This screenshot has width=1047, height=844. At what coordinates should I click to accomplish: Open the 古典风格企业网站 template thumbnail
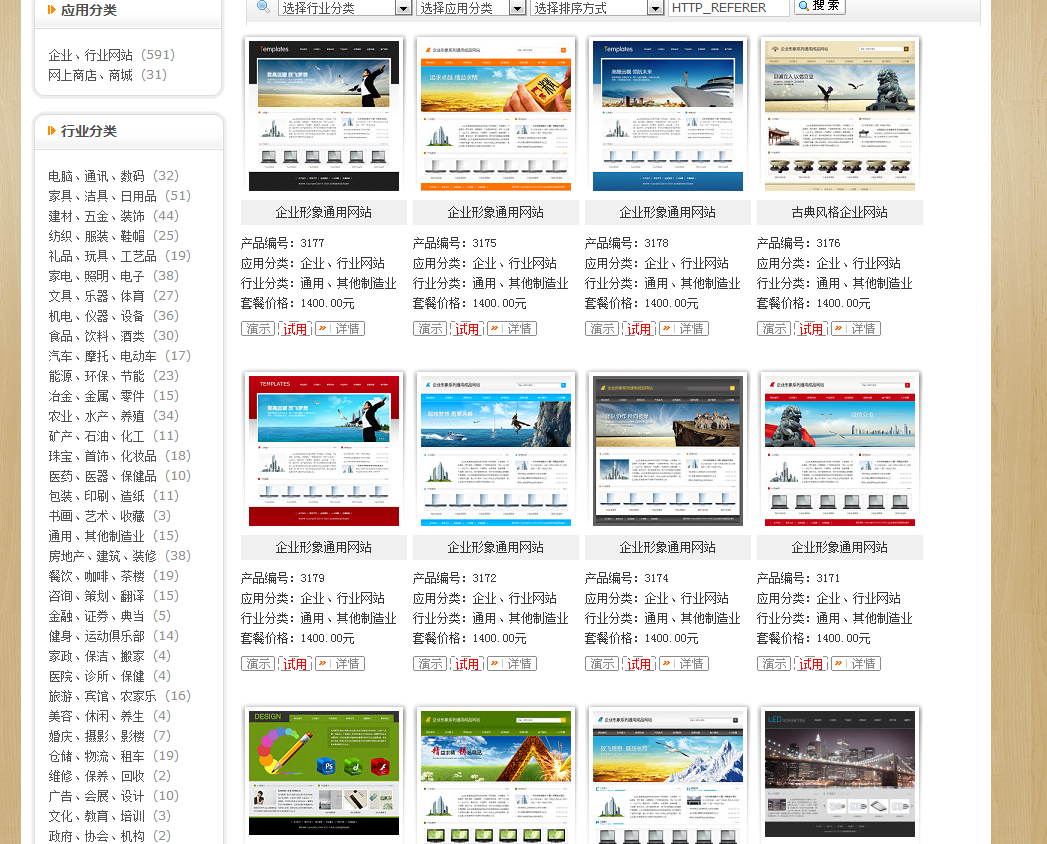[x=839, y=115]
